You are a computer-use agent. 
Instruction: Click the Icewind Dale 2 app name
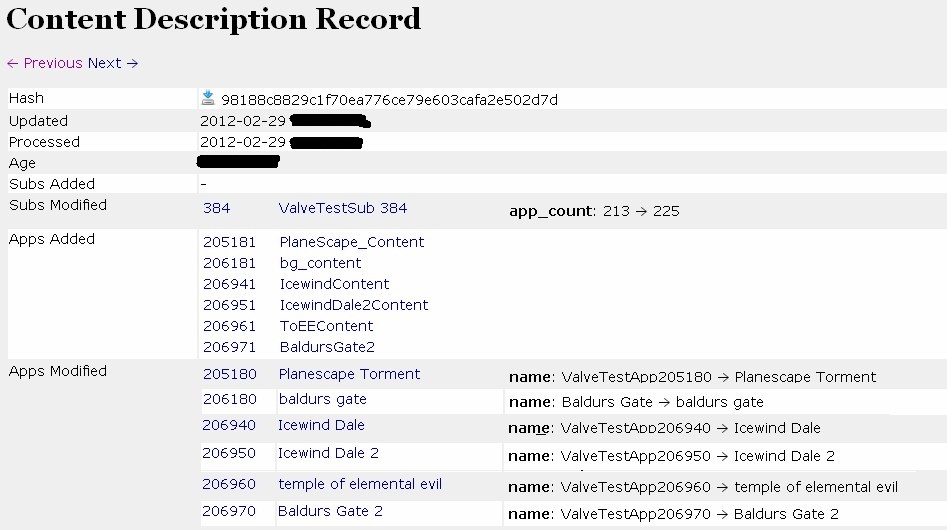coord(328,453)
